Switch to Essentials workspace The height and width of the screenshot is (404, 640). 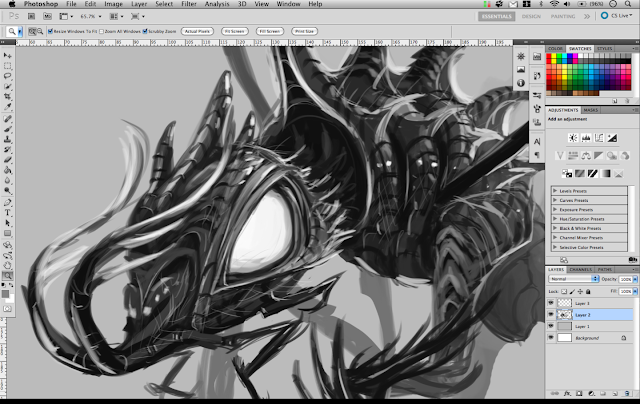[496, 16]
